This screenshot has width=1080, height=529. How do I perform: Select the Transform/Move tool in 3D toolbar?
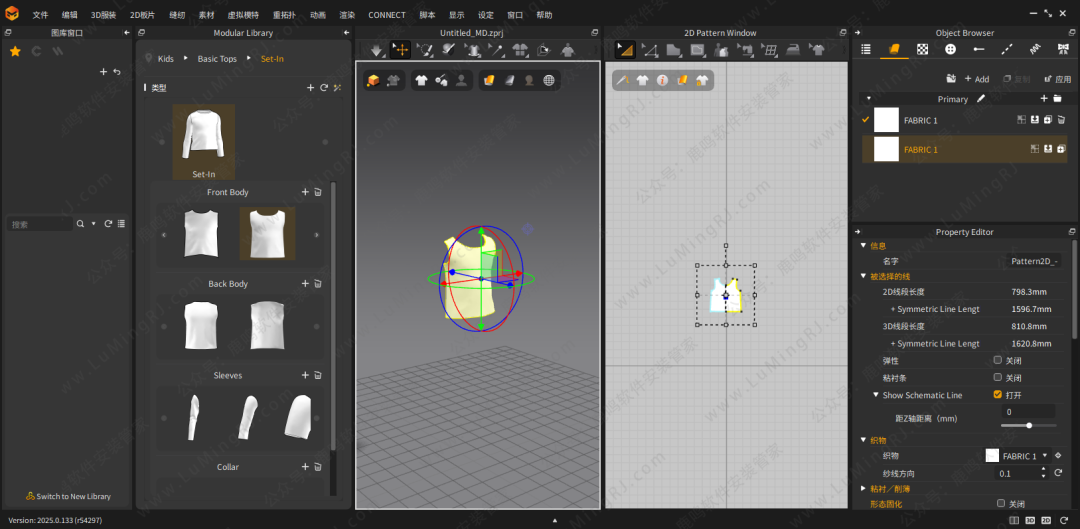coord(400,50)
